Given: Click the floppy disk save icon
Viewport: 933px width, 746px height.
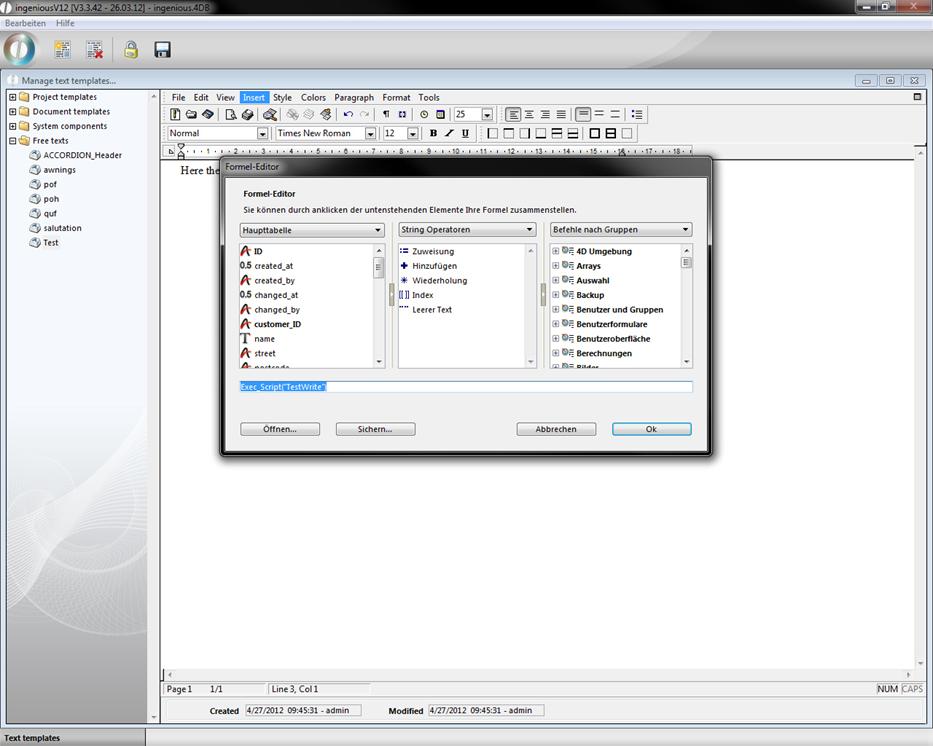Looking at the screenshot, I should [x=162, y=49].
